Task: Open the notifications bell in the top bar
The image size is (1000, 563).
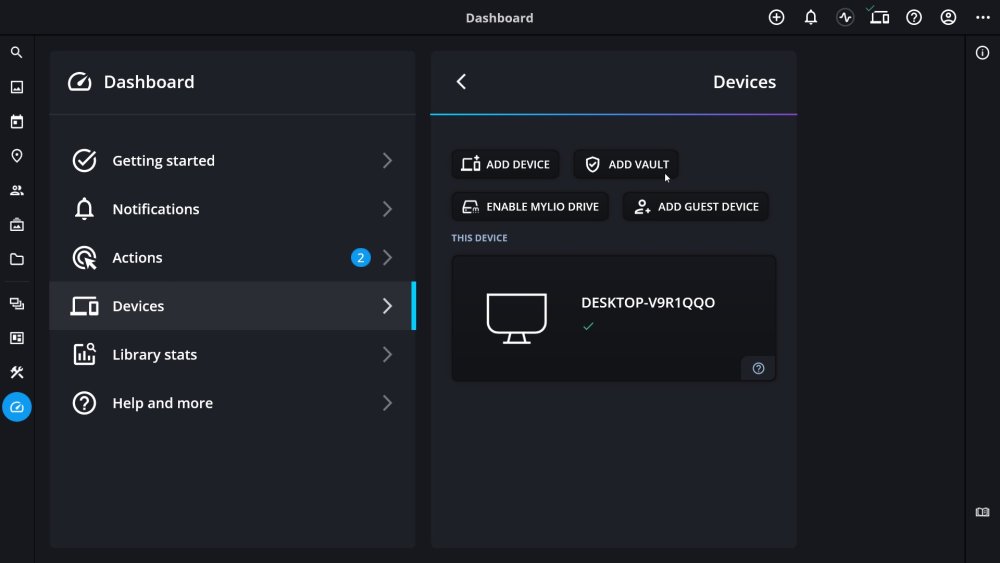Action: coord(811,18)
